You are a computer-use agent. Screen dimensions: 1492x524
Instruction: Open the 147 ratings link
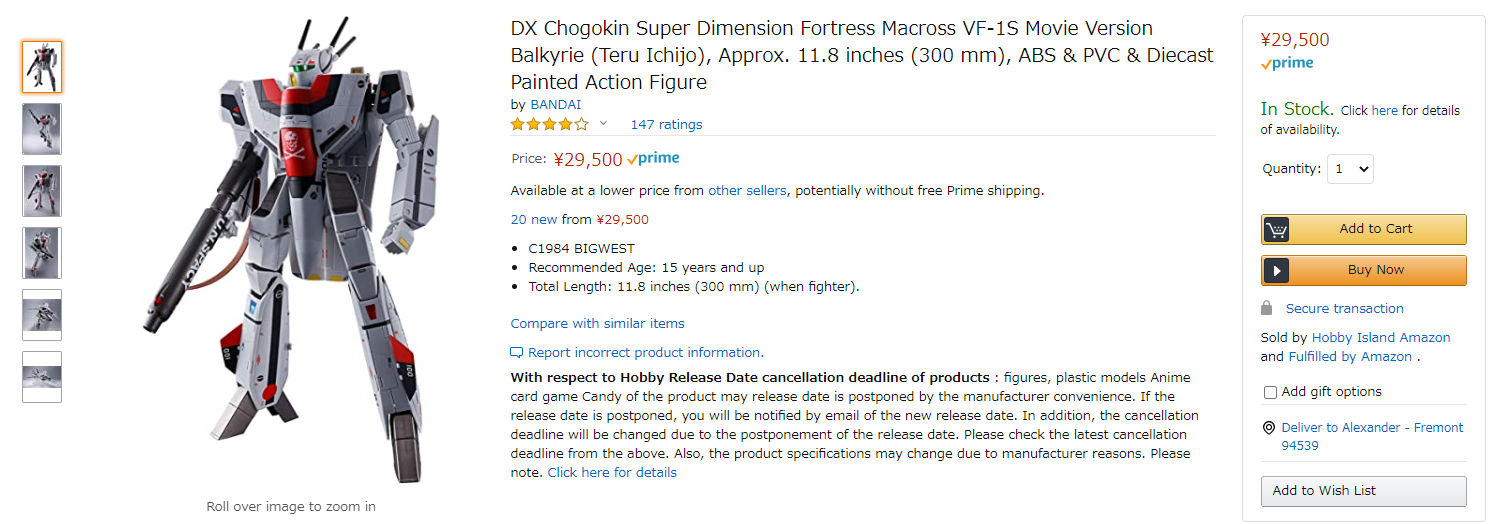(x=666, y=125)
